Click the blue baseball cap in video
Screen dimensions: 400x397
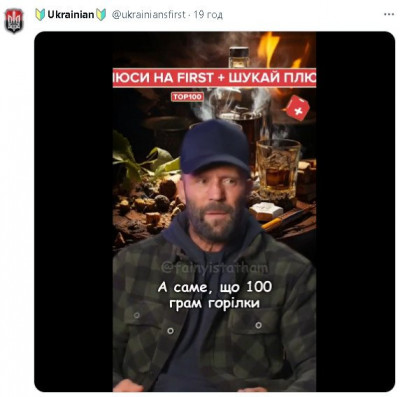214,147
